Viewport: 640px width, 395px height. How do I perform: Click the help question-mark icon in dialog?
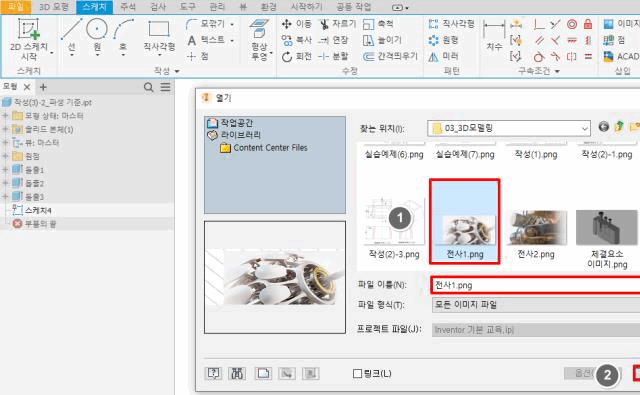pyautogui.click(x=213, y=373)
